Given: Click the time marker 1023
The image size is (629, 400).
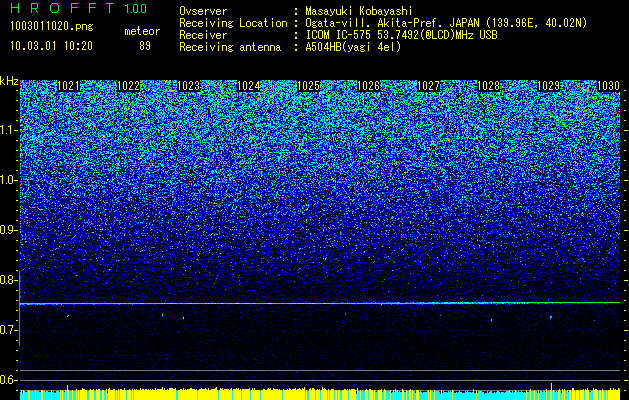Looking at the screenshot, I should (x=189, y=86).
